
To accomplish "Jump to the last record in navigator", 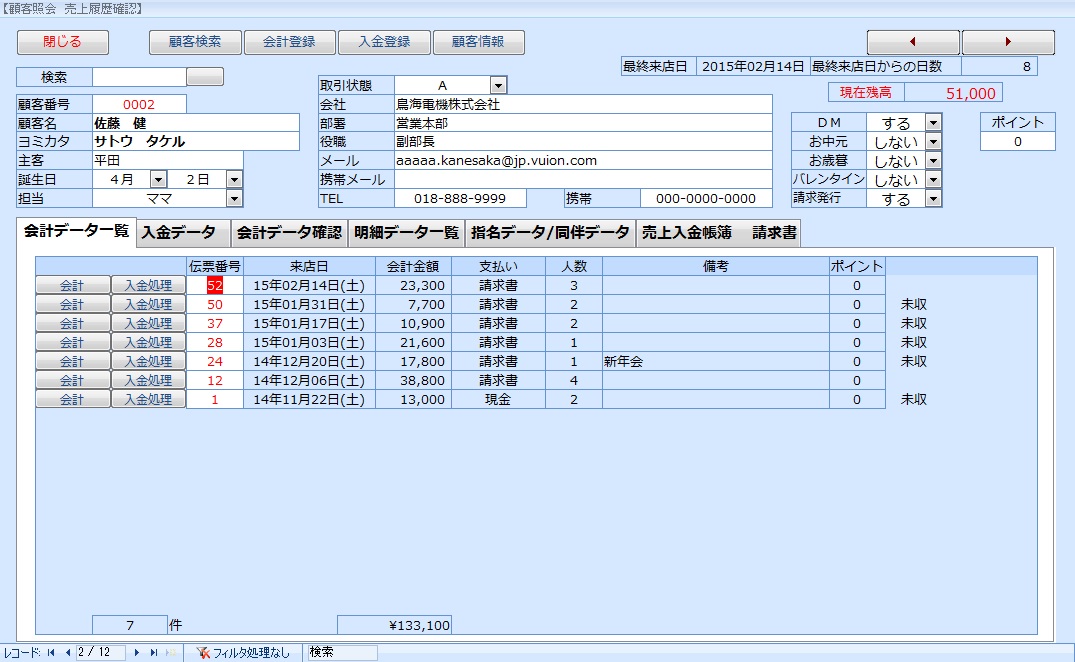I will (154, 653).
